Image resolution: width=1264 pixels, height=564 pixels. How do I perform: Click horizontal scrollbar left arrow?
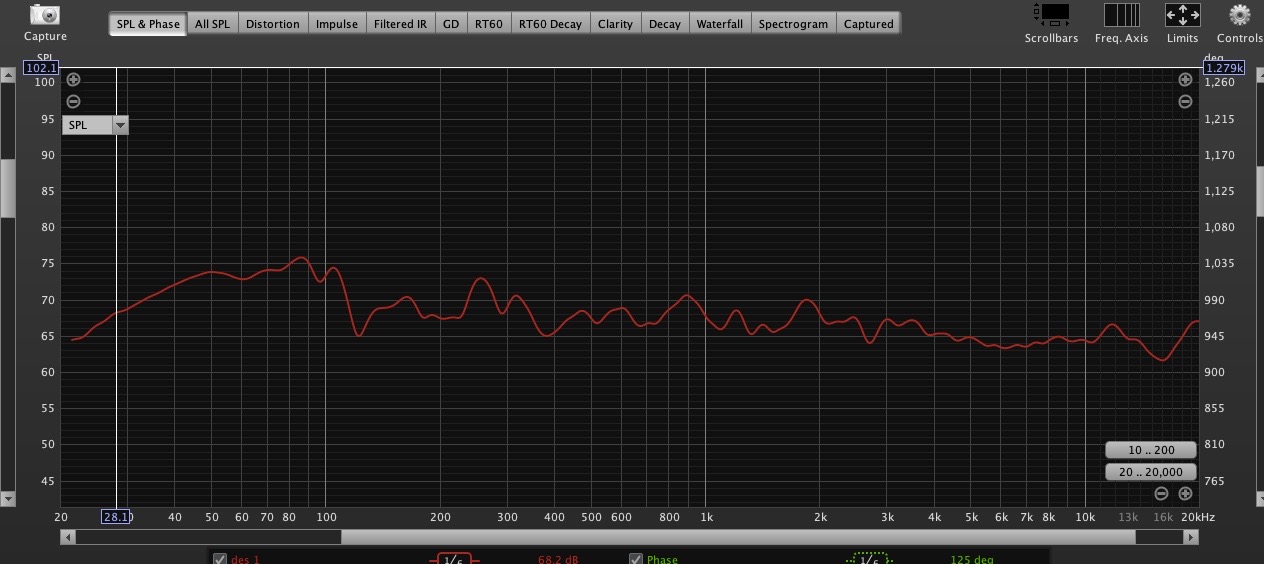pos(68,537)
